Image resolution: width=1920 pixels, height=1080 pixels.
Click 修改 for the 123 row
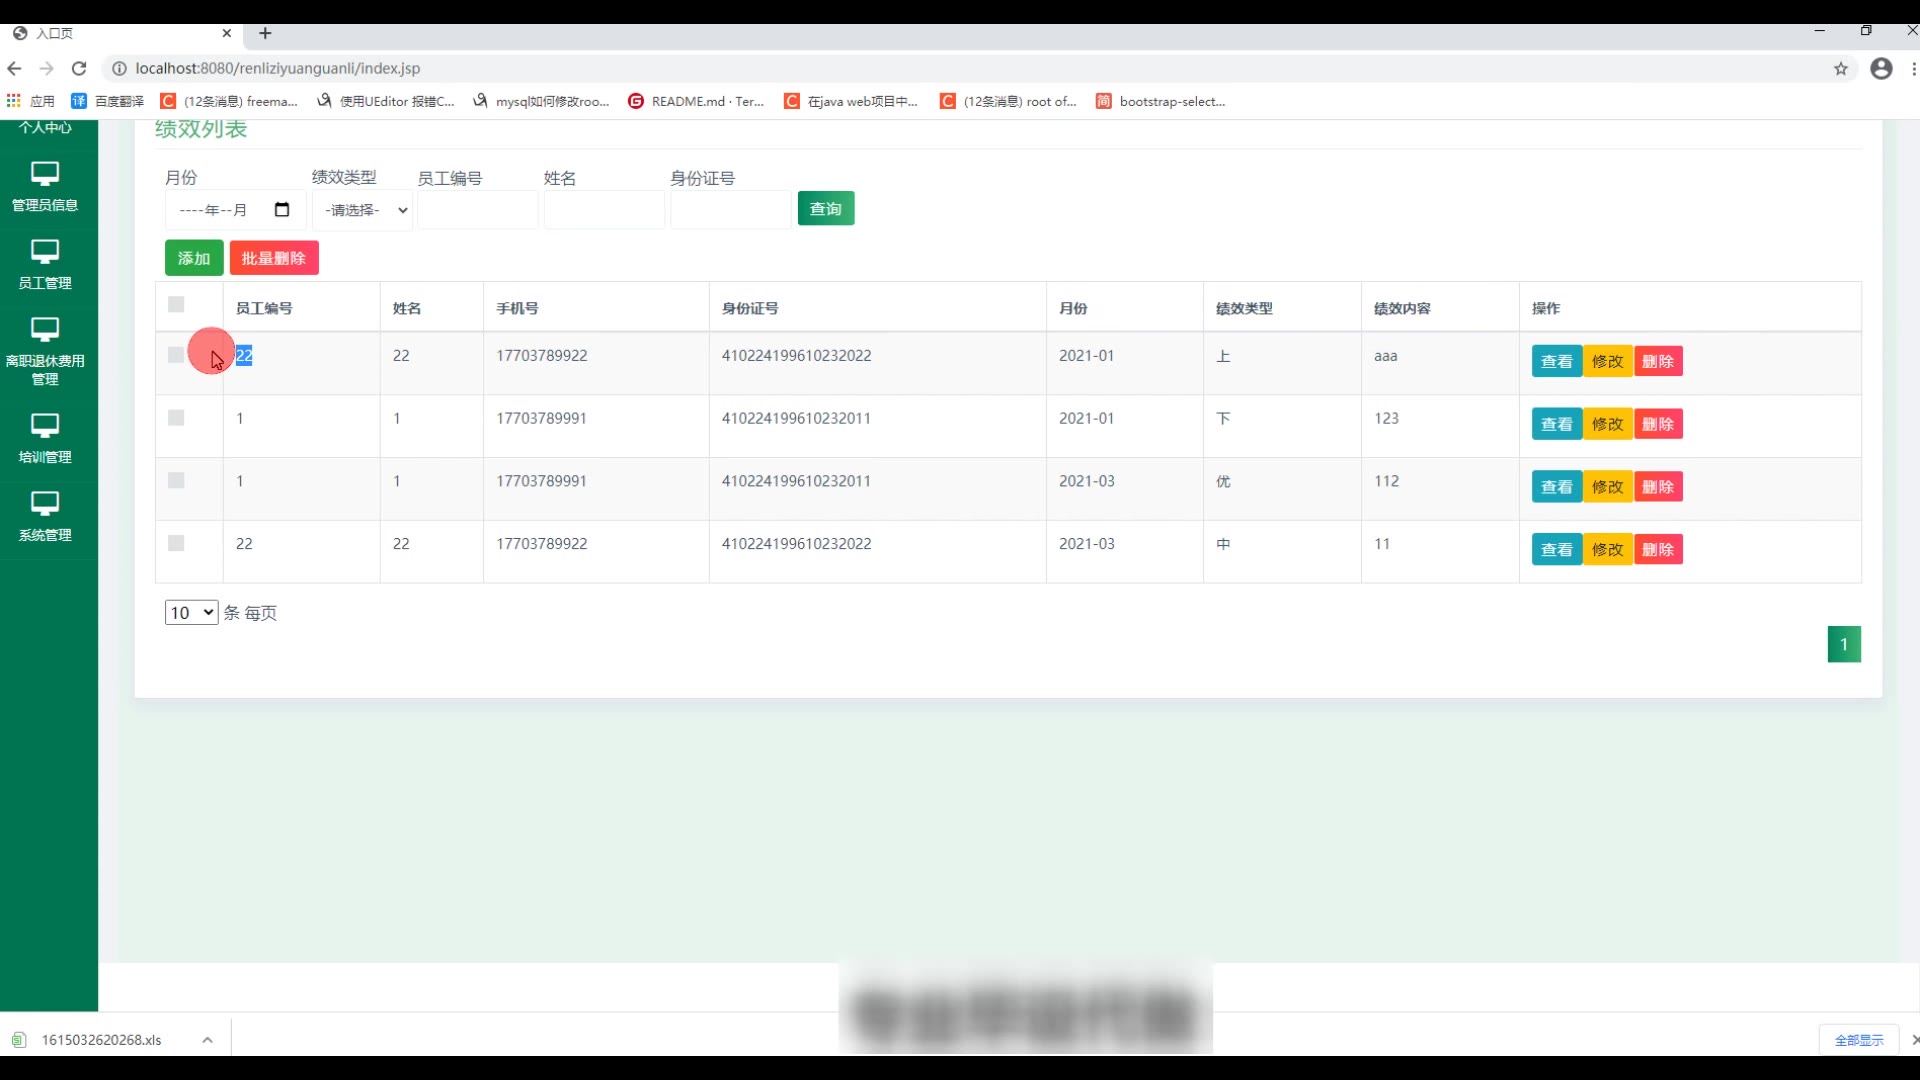tap(1608, 424)
